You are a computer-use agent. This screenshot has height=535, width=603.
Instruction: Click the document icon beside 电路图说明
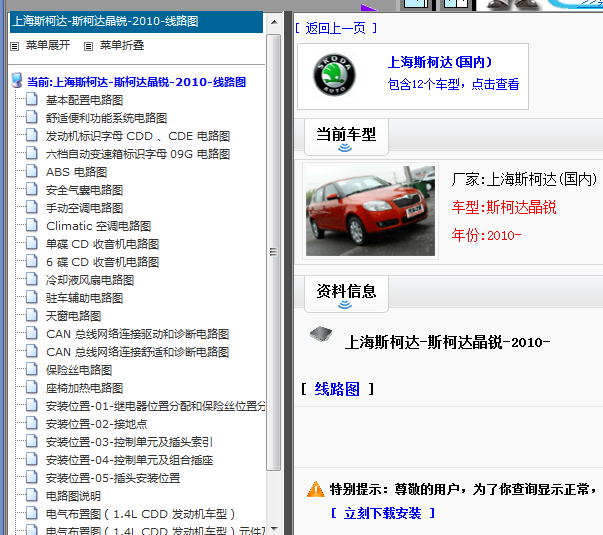[x=32, y=495]
